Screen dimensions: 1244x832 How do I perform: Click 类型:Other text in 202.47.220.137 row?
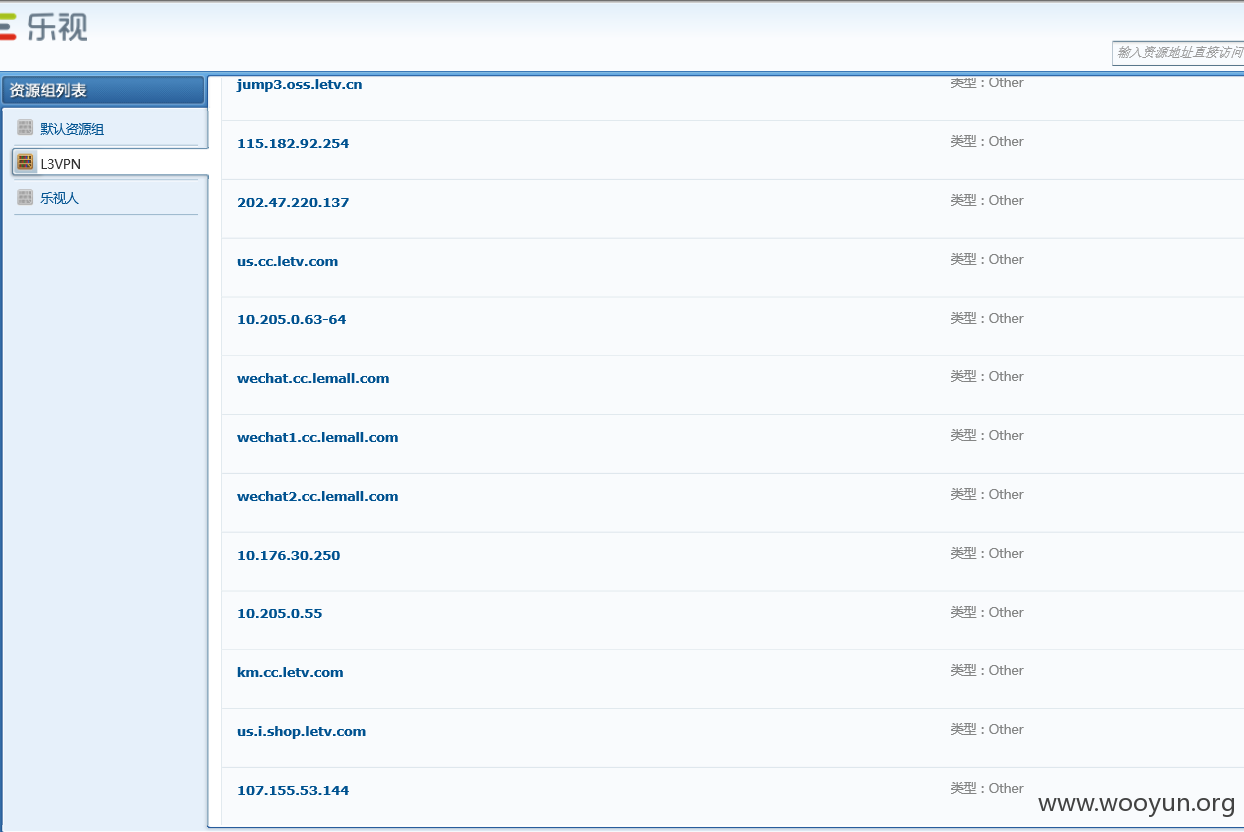987,200
